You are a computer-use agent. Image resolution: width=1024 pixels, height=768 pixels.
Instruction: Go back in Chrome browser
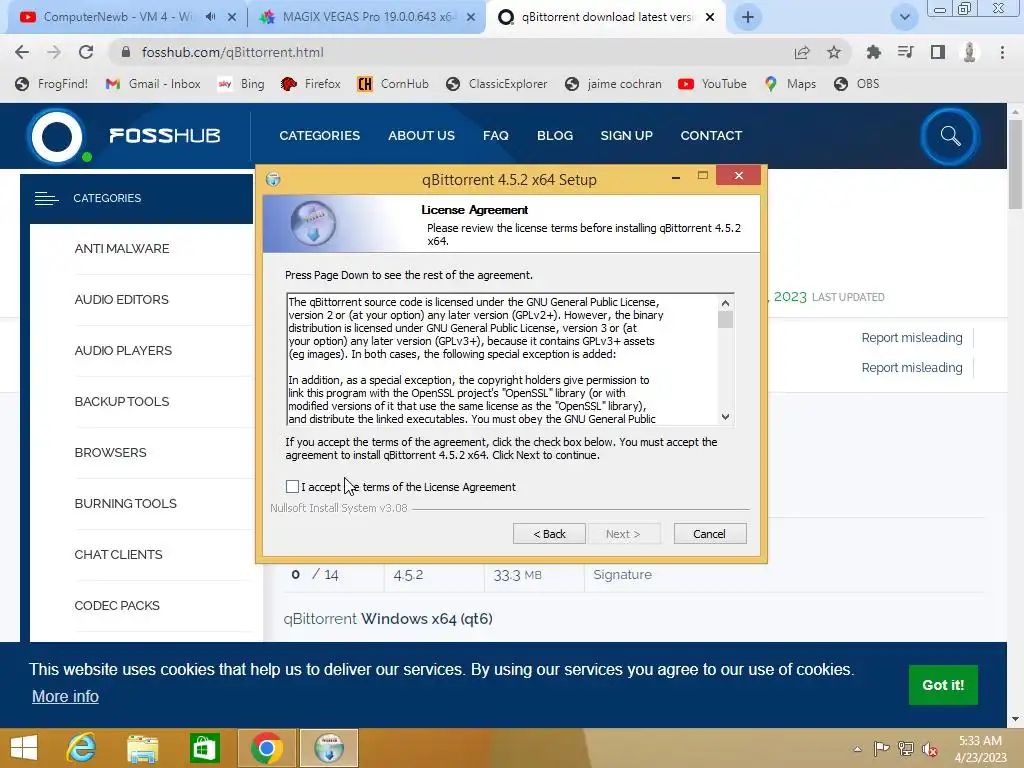coord(22,52)
